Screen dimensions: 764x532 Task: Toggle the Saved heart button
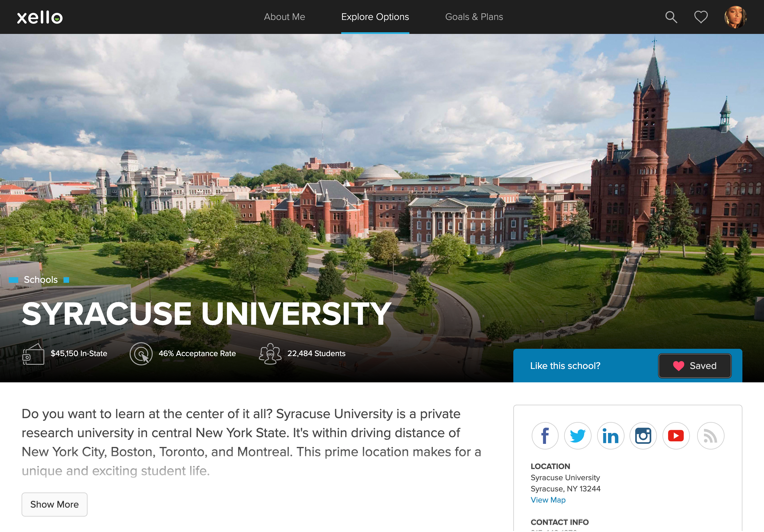695,366
